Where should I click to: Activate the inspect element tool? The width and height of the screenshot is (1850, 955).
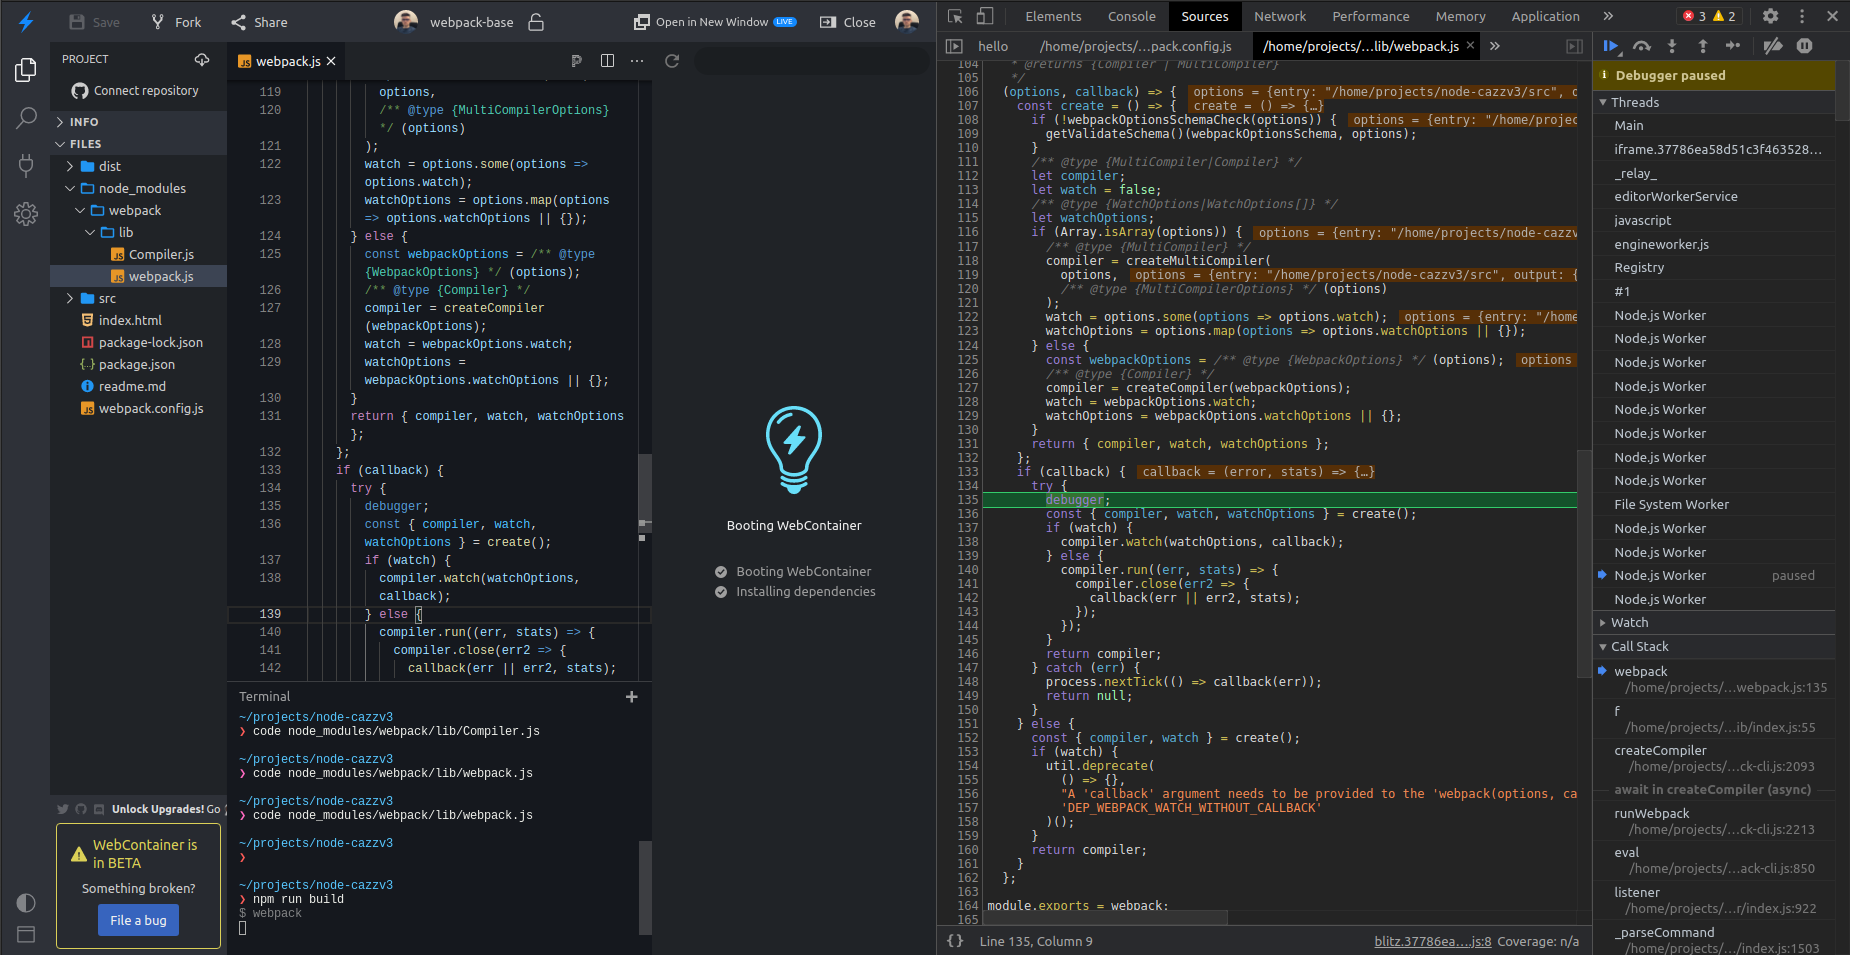(x=955, y=16)
